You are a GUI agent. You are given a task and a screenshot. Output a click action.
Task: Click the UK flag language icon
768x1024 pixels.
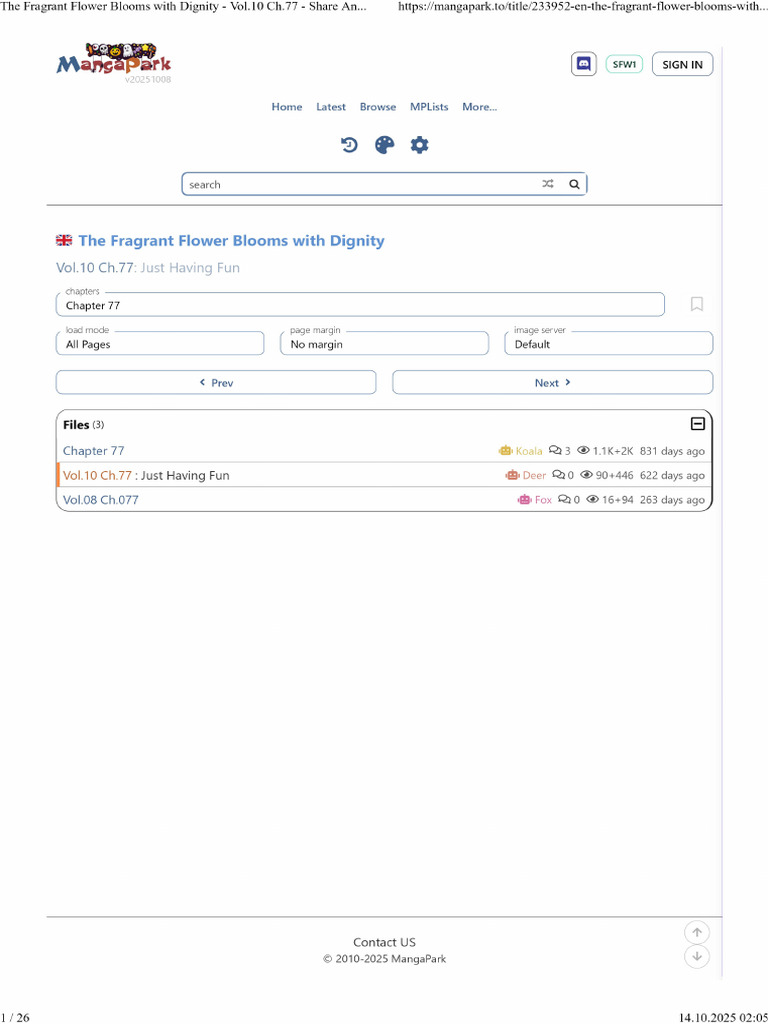pos(64,240)
